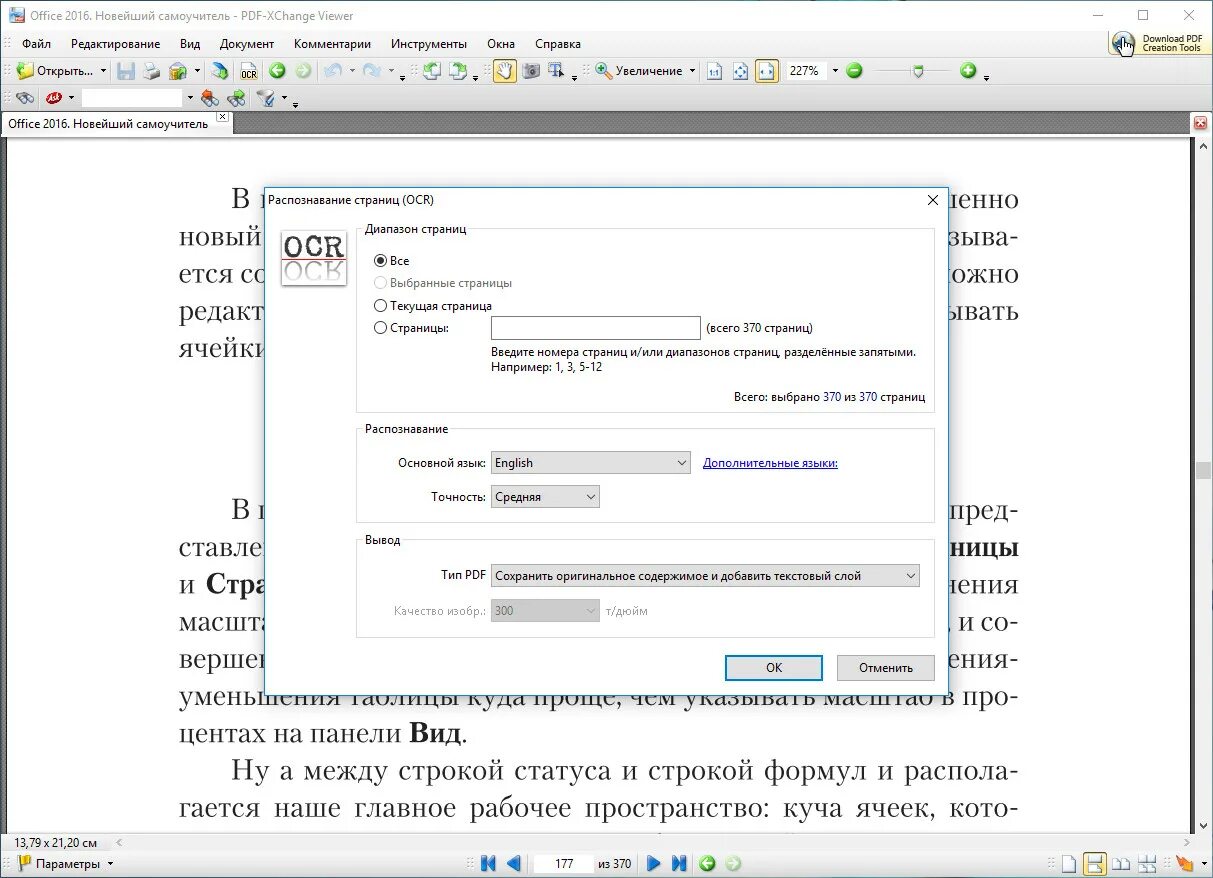This screenshot has height=878, width=1213.
Task: Open the 'Основной язык' English dropdown
Action: [x=591, y=463]
